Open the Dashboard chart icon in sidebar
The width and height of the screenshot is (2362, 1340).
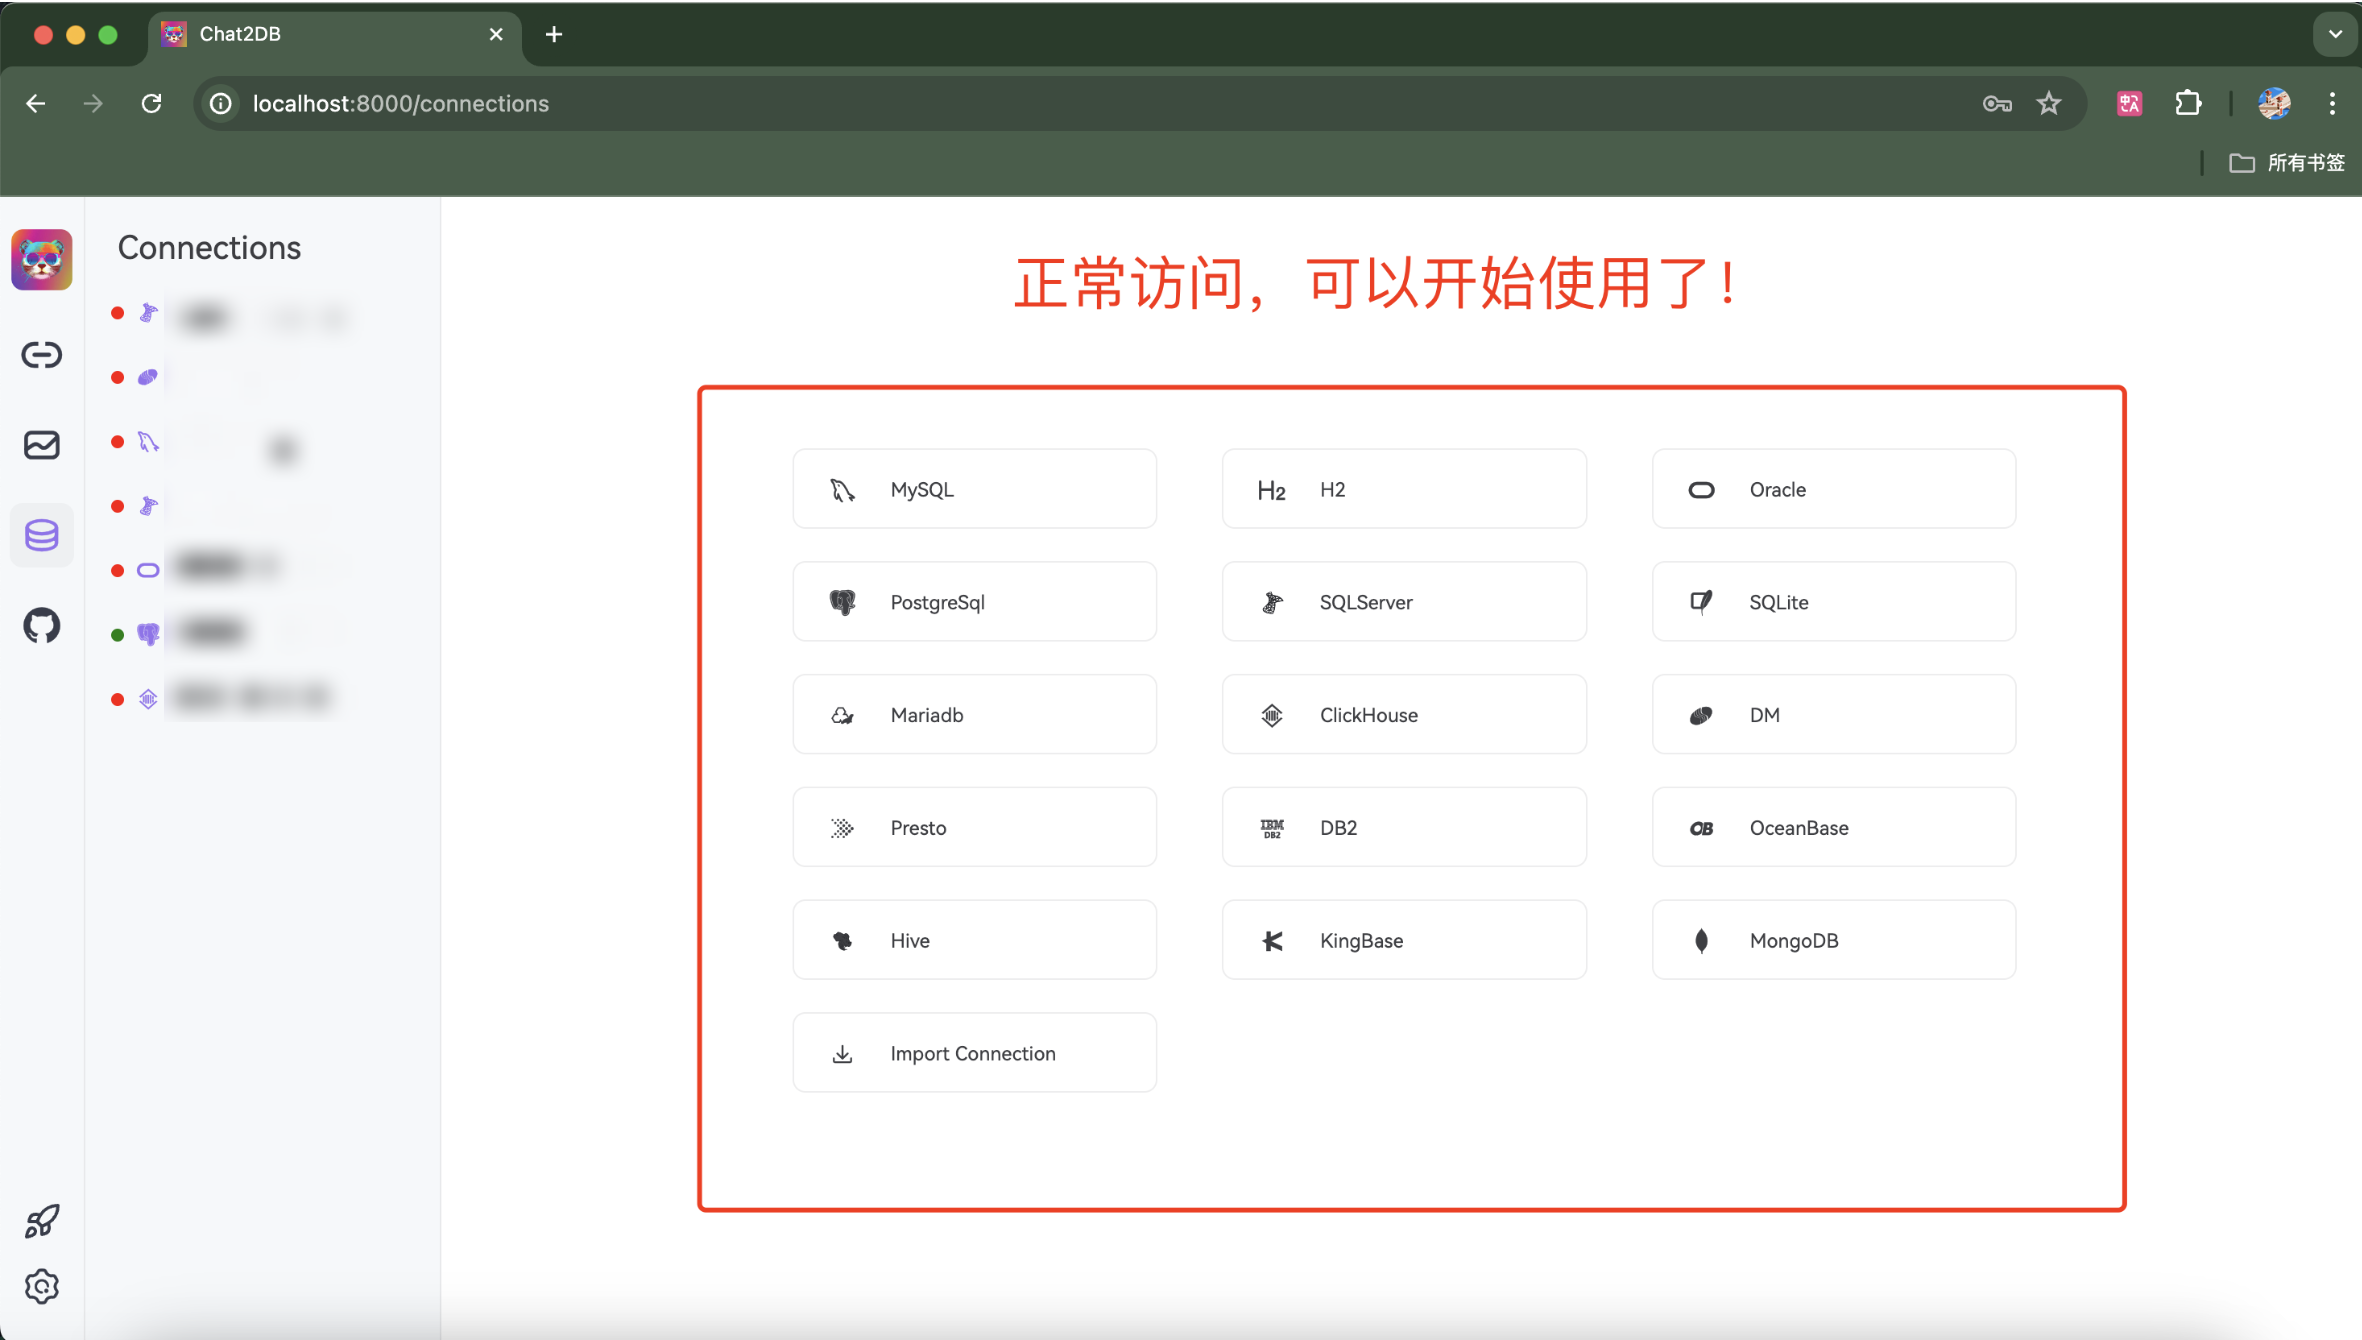42,444
